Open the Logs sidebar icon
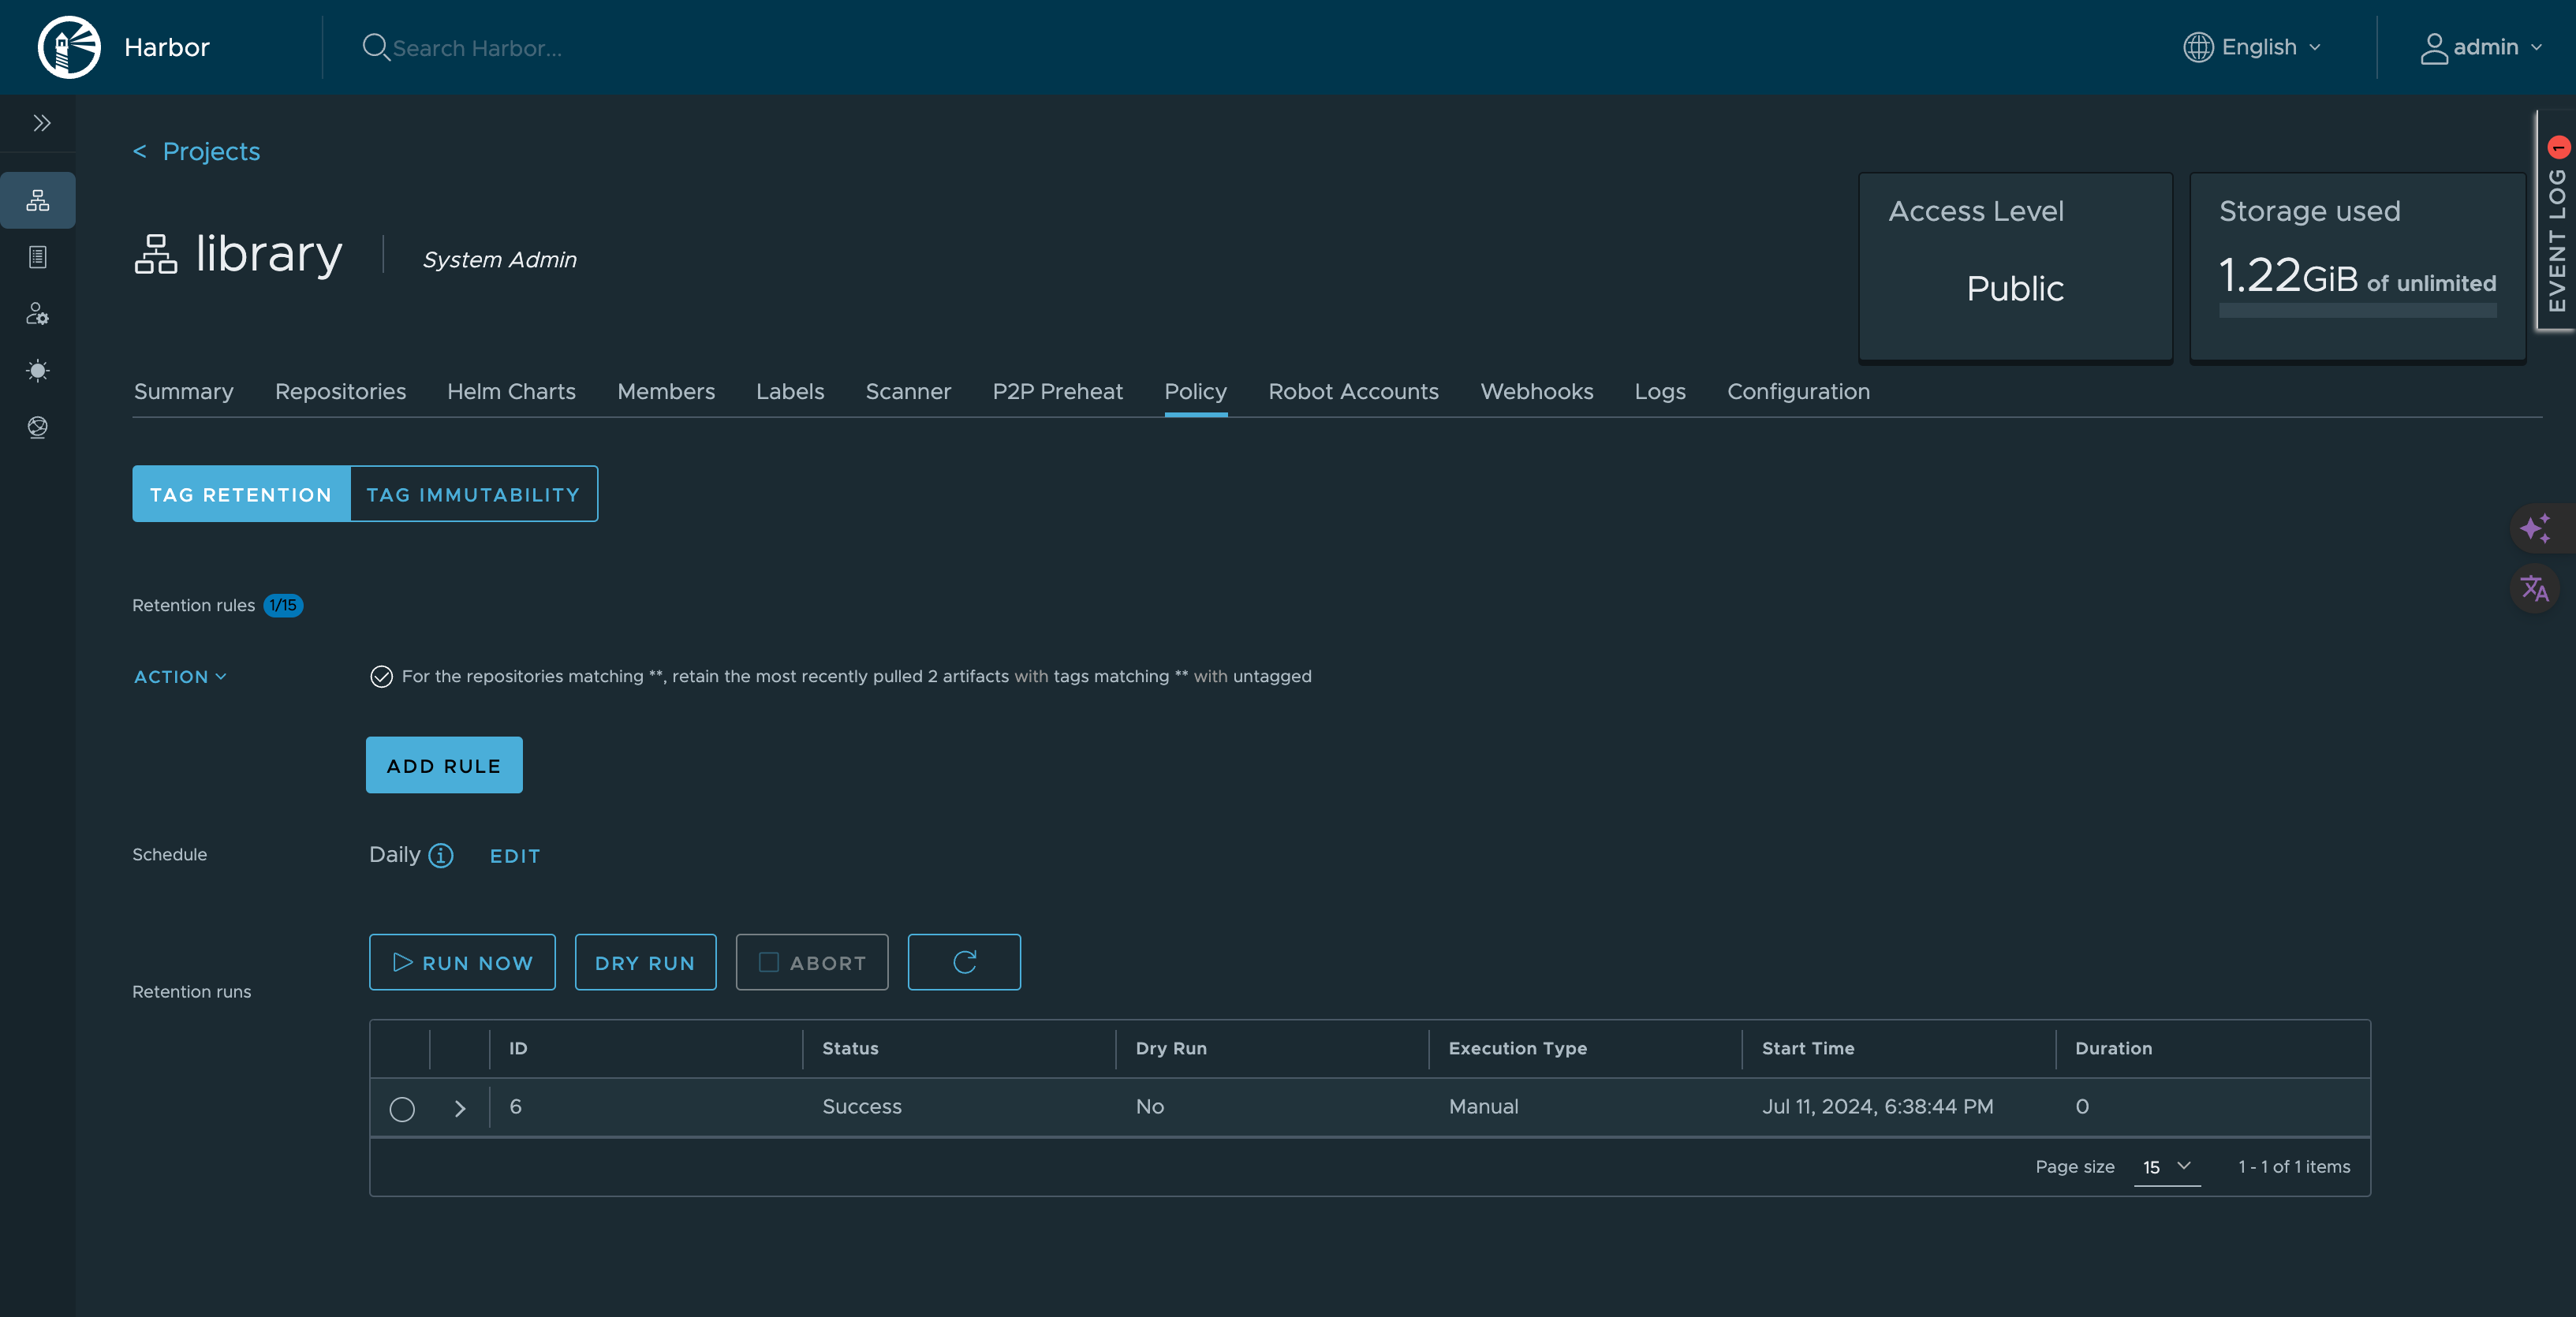 [x=38, y=257]
